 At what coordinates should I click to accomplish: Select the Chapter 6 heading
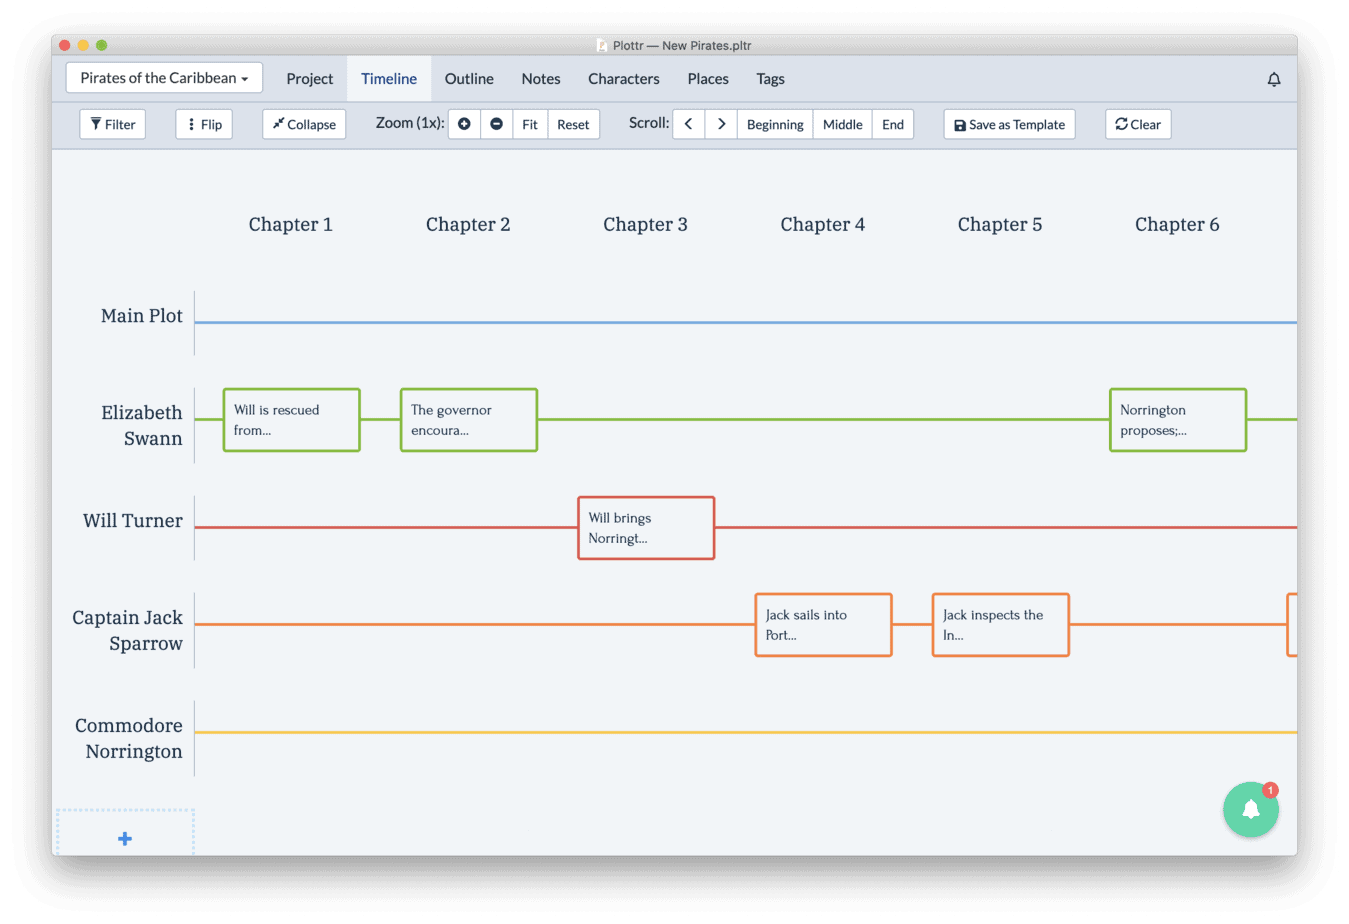pyautogui.click(x=1177, y=225)
